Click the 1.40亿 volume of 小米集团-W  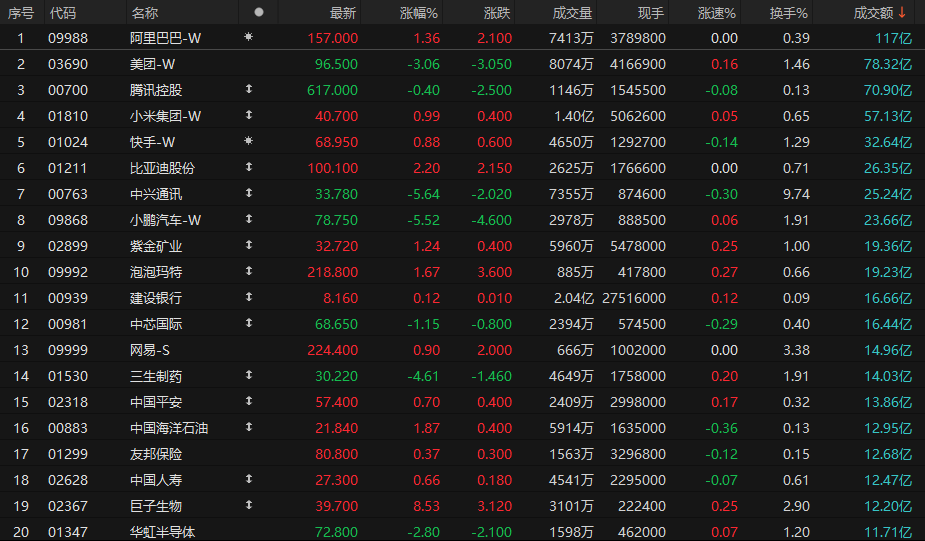pos(573,116)
